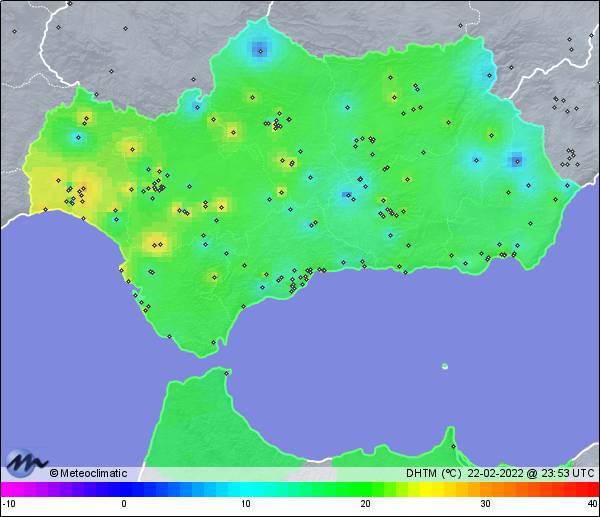Click the DHTM (ºC) label text
Viewport: 600px width, 517px height.
[434, 473]
